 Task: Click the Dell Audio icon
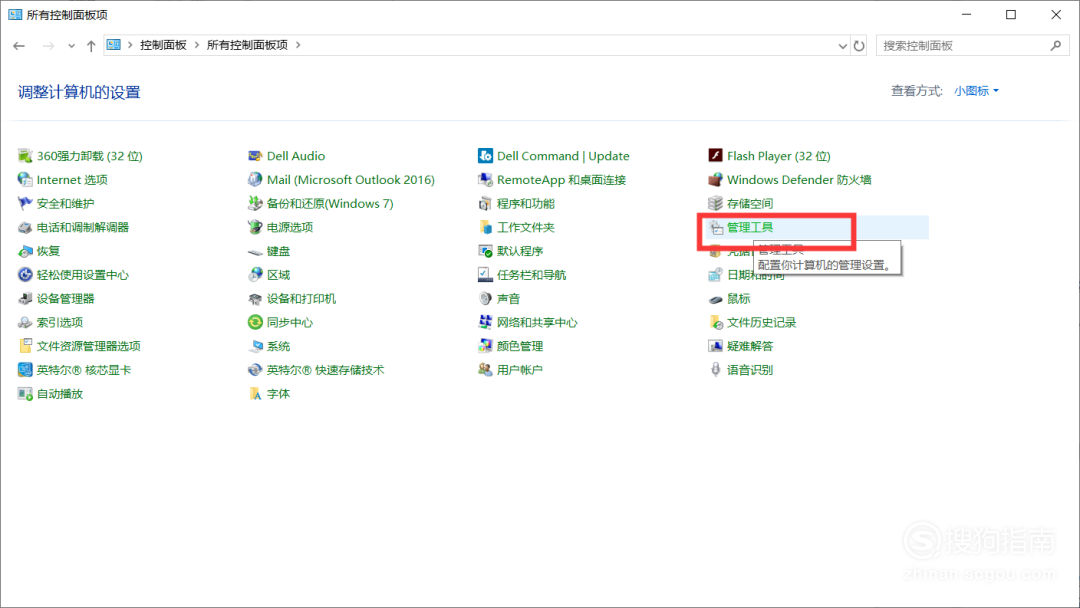[255, 156]
